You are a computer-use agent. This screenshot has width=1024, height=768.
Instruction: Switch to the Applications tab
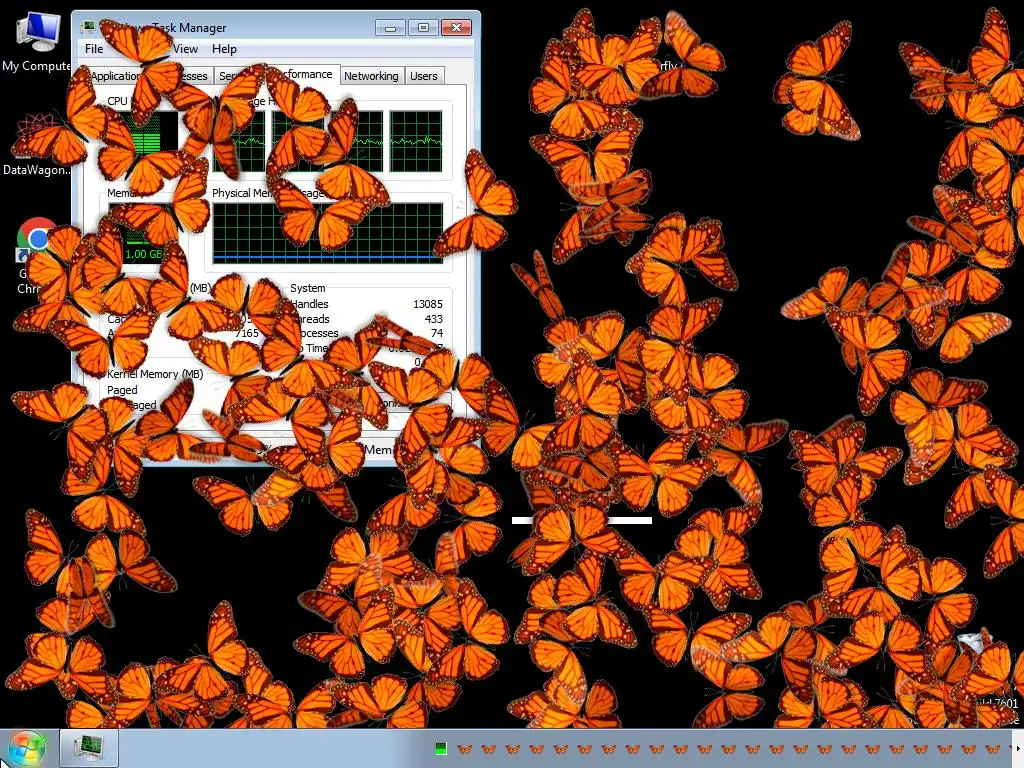point(115,76)
